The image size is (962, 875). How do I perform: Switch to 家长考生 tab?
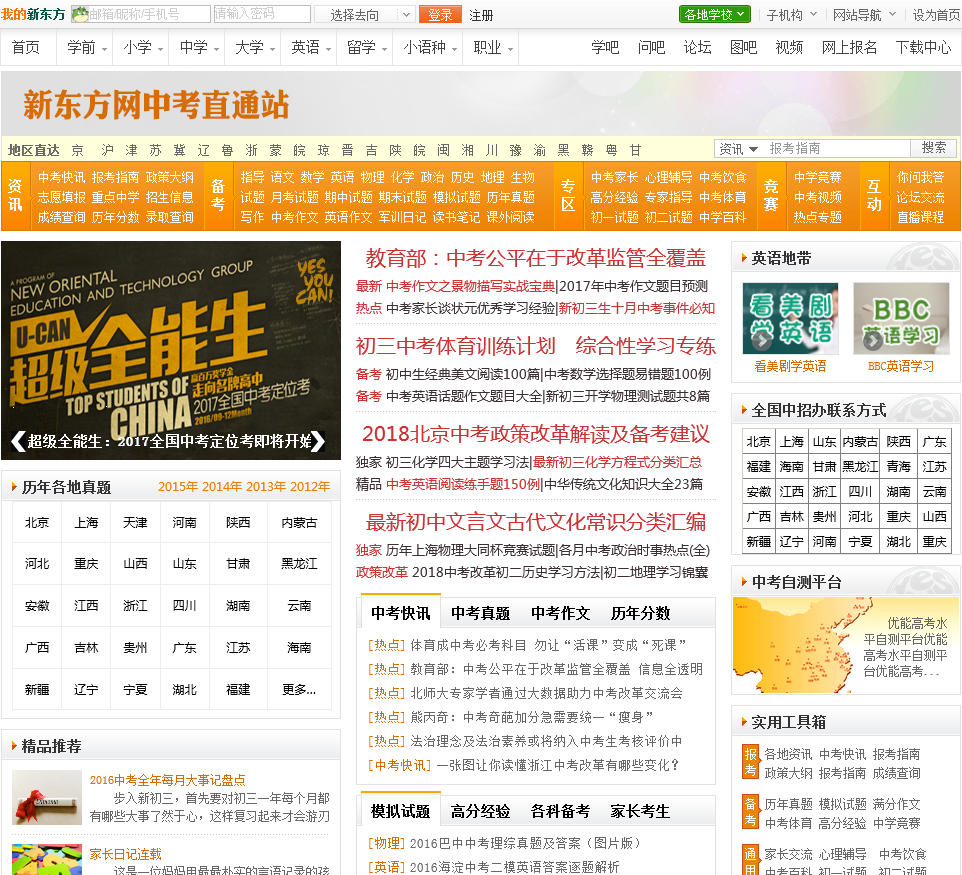640,811
